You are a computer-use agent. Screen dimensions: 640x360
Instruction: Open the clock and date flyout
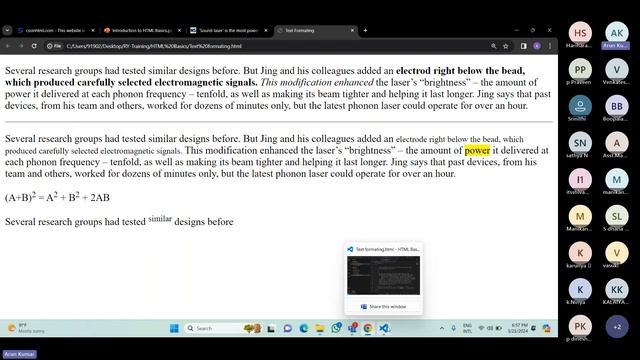(518, 328)
